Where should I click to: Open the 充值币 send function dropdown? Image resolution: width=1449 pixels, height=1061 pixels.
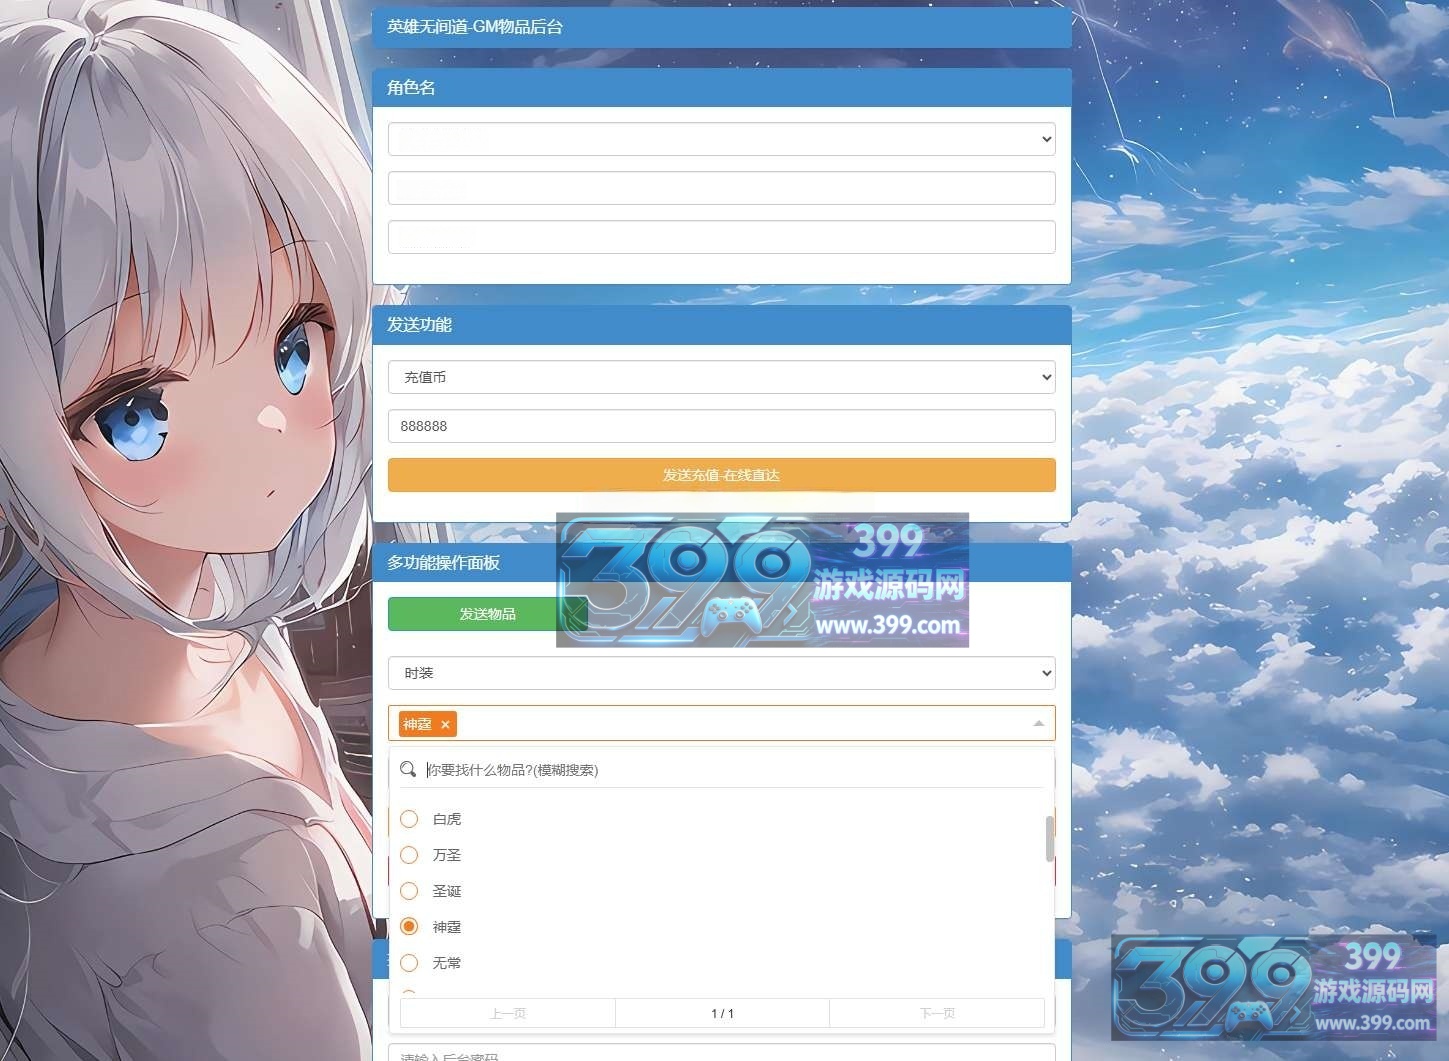[x=721, y=377]
